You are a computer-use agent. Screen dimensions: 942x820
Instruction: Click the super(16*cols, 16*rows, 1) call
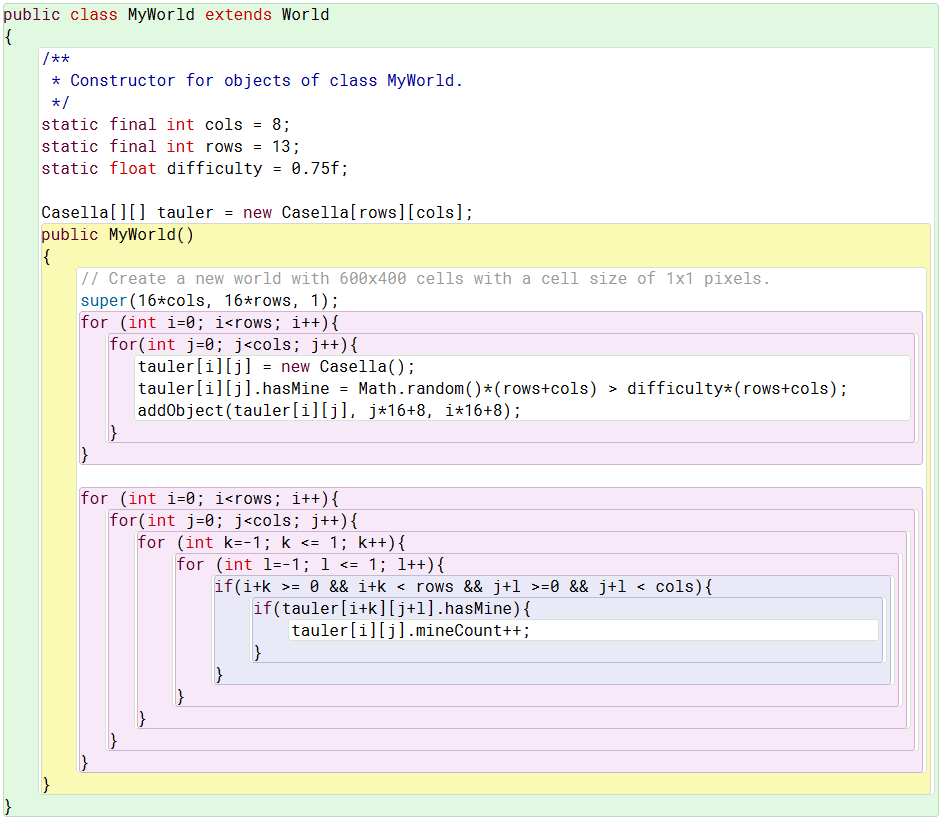click(x=209, y=301)
